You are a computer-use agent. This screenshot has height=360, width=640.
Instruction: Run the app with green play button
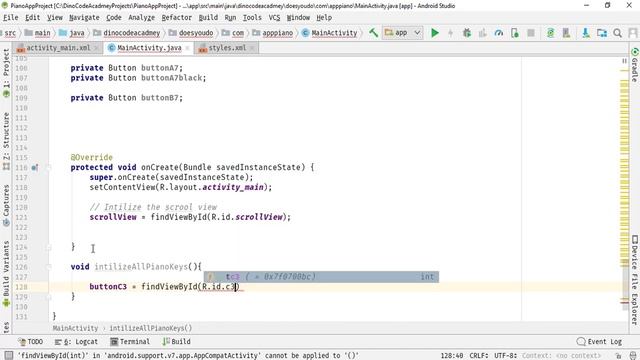pos(435,33)
